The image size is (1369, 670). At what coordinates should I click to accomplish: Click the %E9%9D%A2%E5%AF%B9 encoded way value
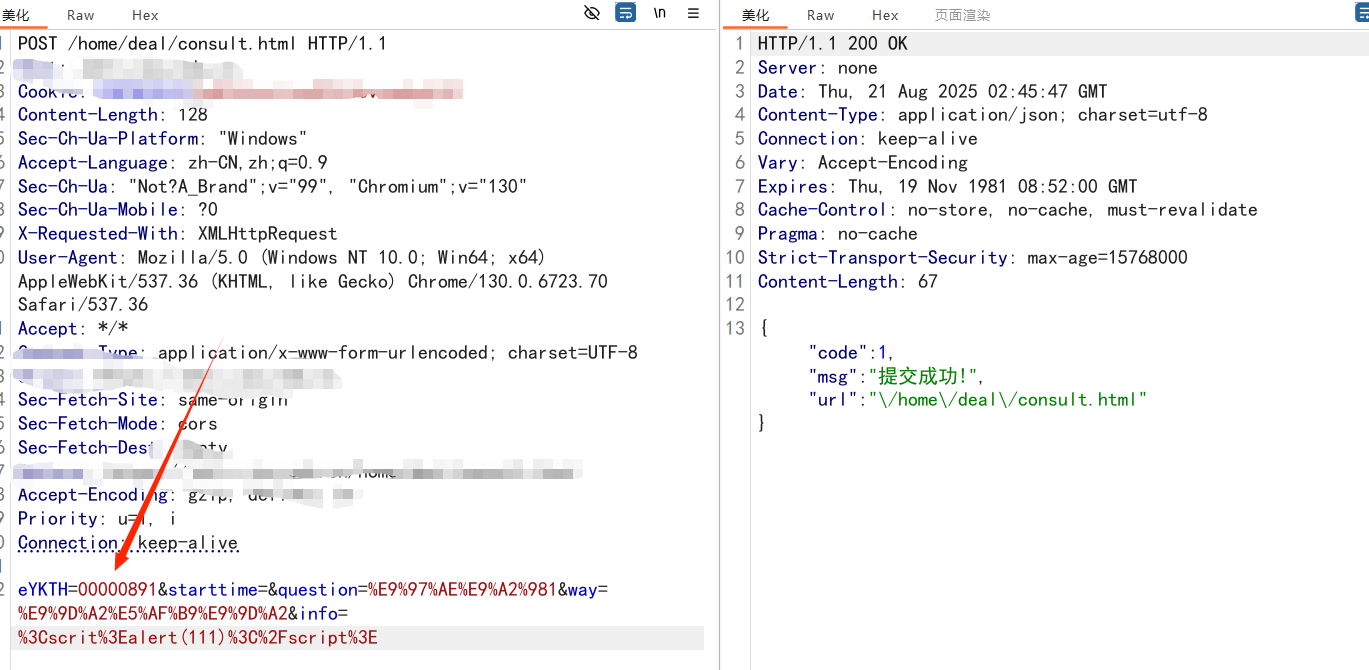tap(153, 614)
